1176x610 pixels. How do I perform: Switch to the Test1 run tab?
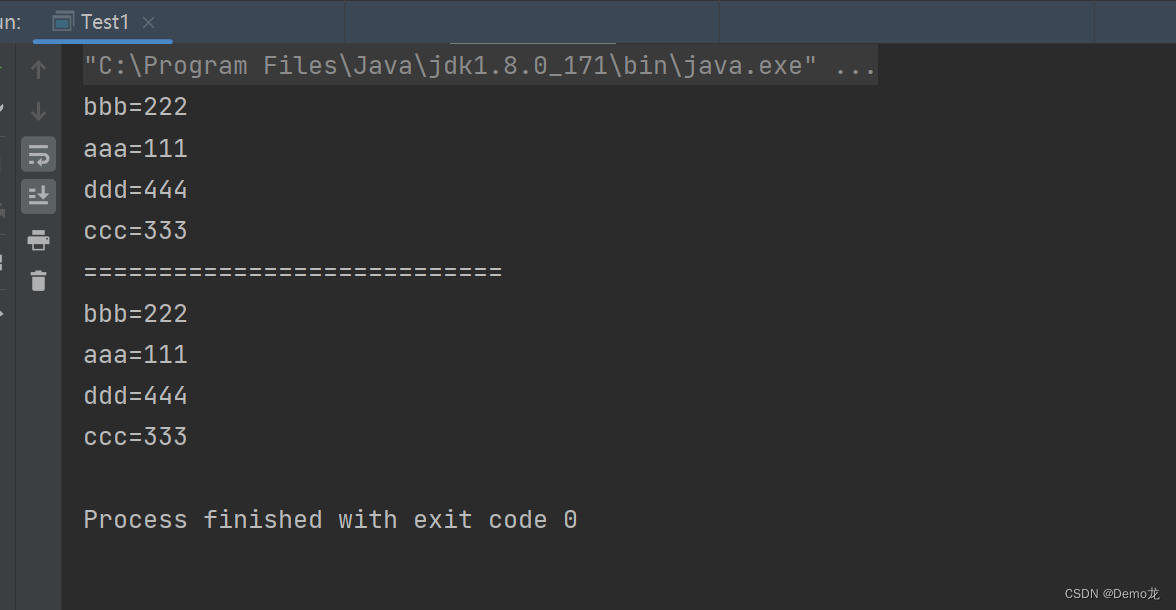coord(103,21)
